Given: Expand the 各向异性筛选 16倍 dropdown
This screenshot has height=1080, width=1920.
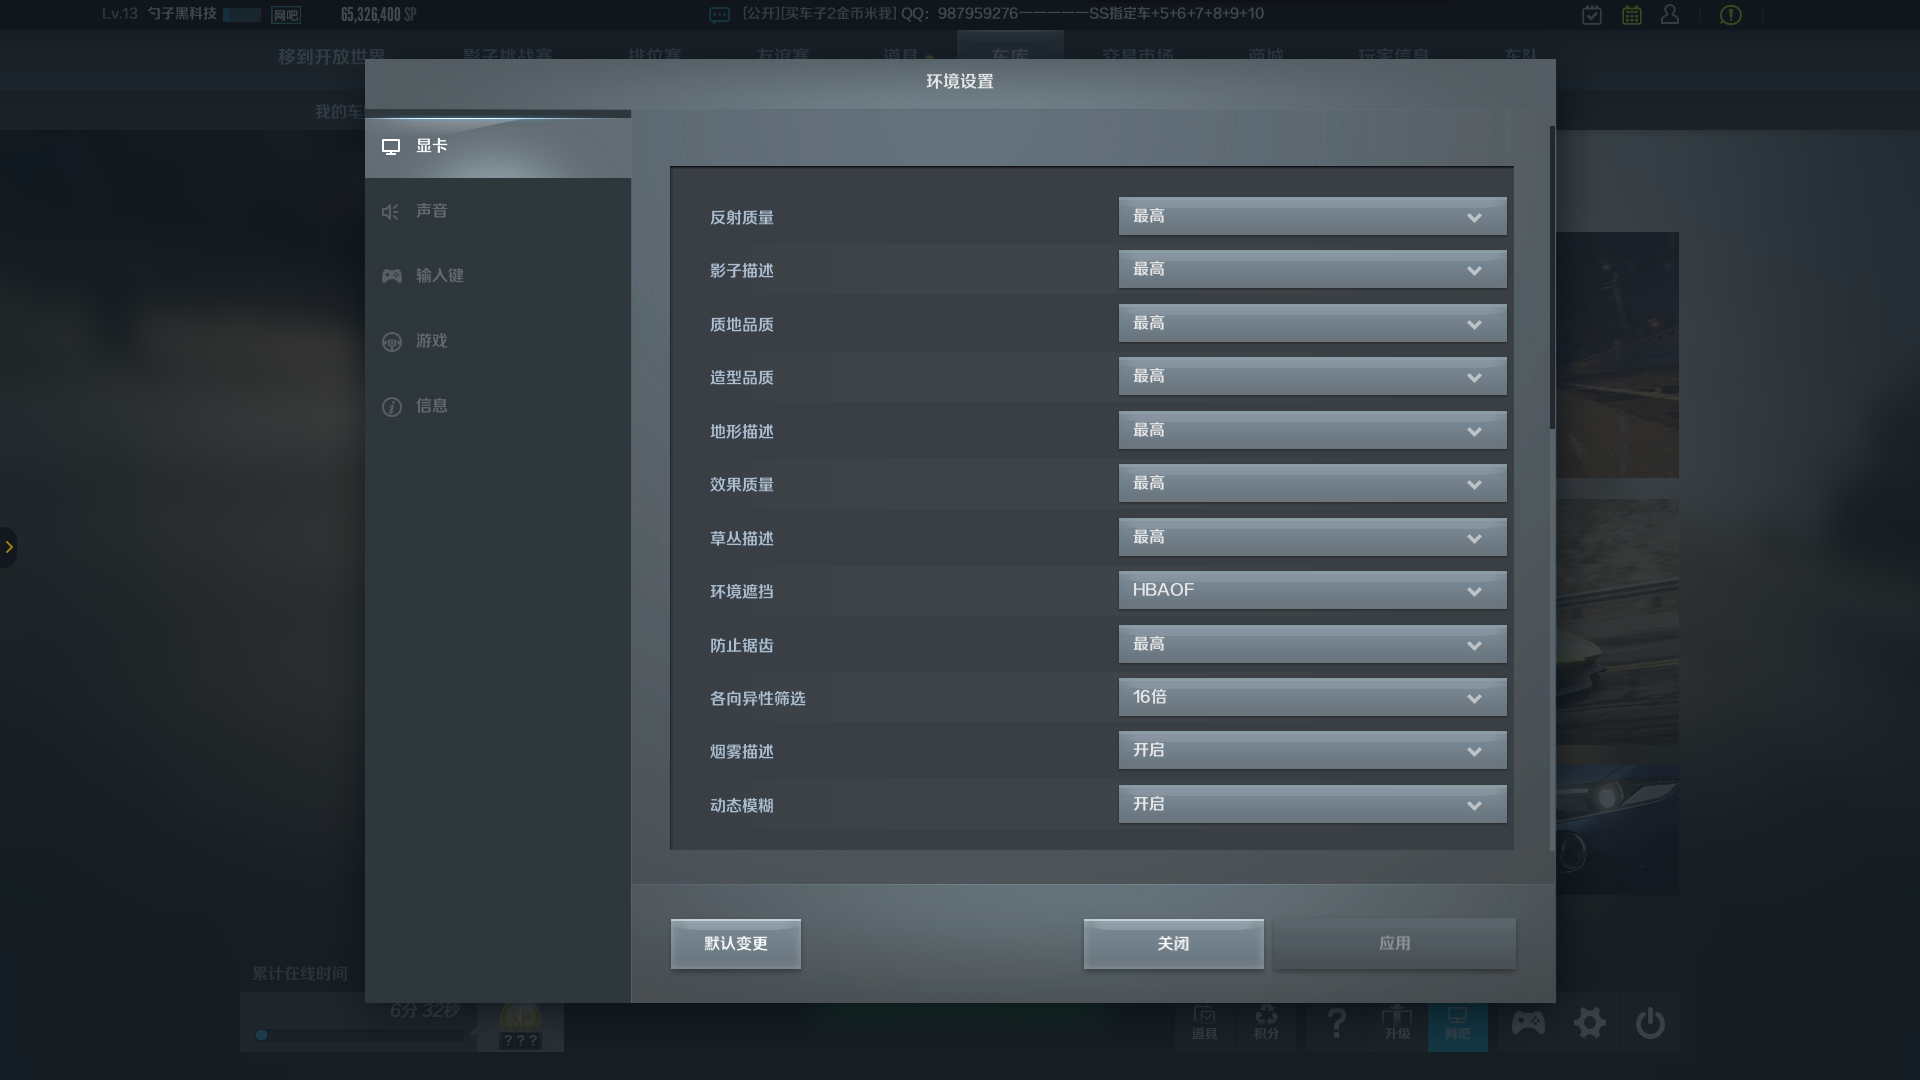Looking at the screenshot, I should [x=1312, y=698].
